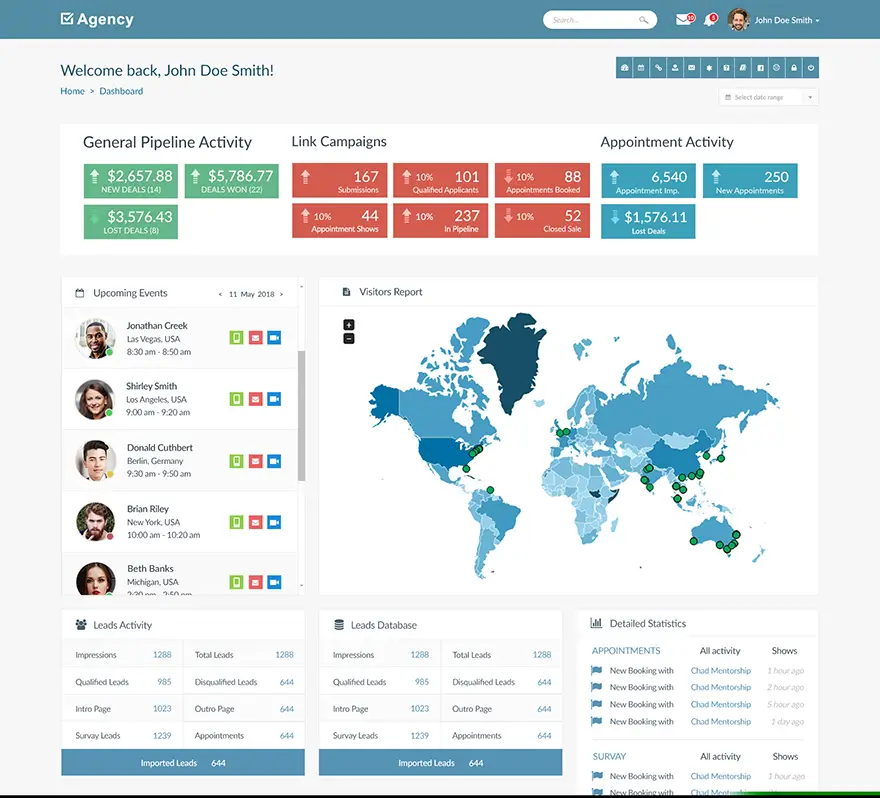This screenshot has height=798, width=880.
Task: Open the Select date range dropdown
Action: coord(767,97)
